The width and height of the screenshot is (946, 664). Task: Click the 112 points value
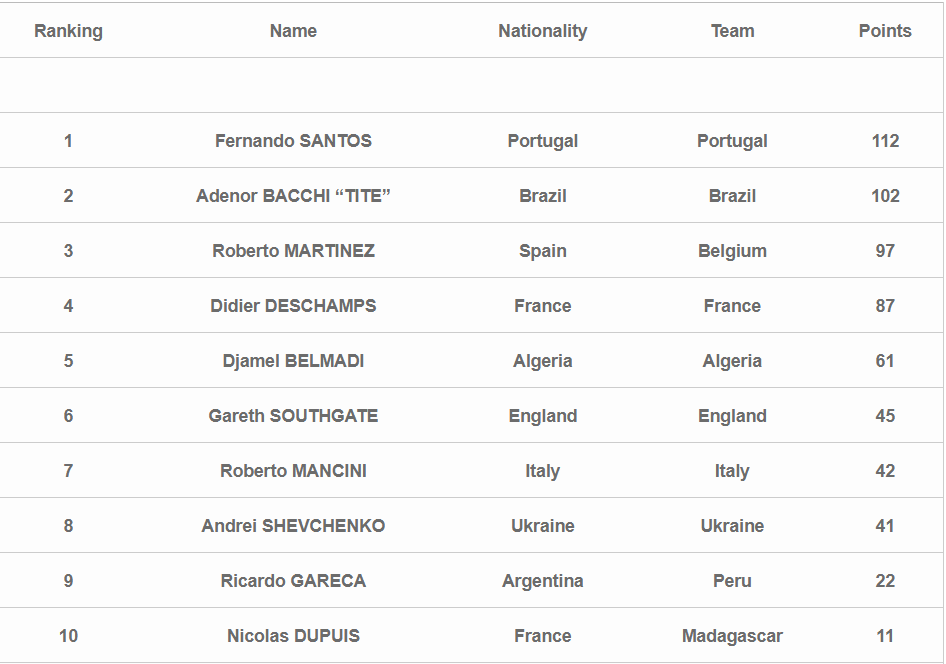click(x=885, y=141)
